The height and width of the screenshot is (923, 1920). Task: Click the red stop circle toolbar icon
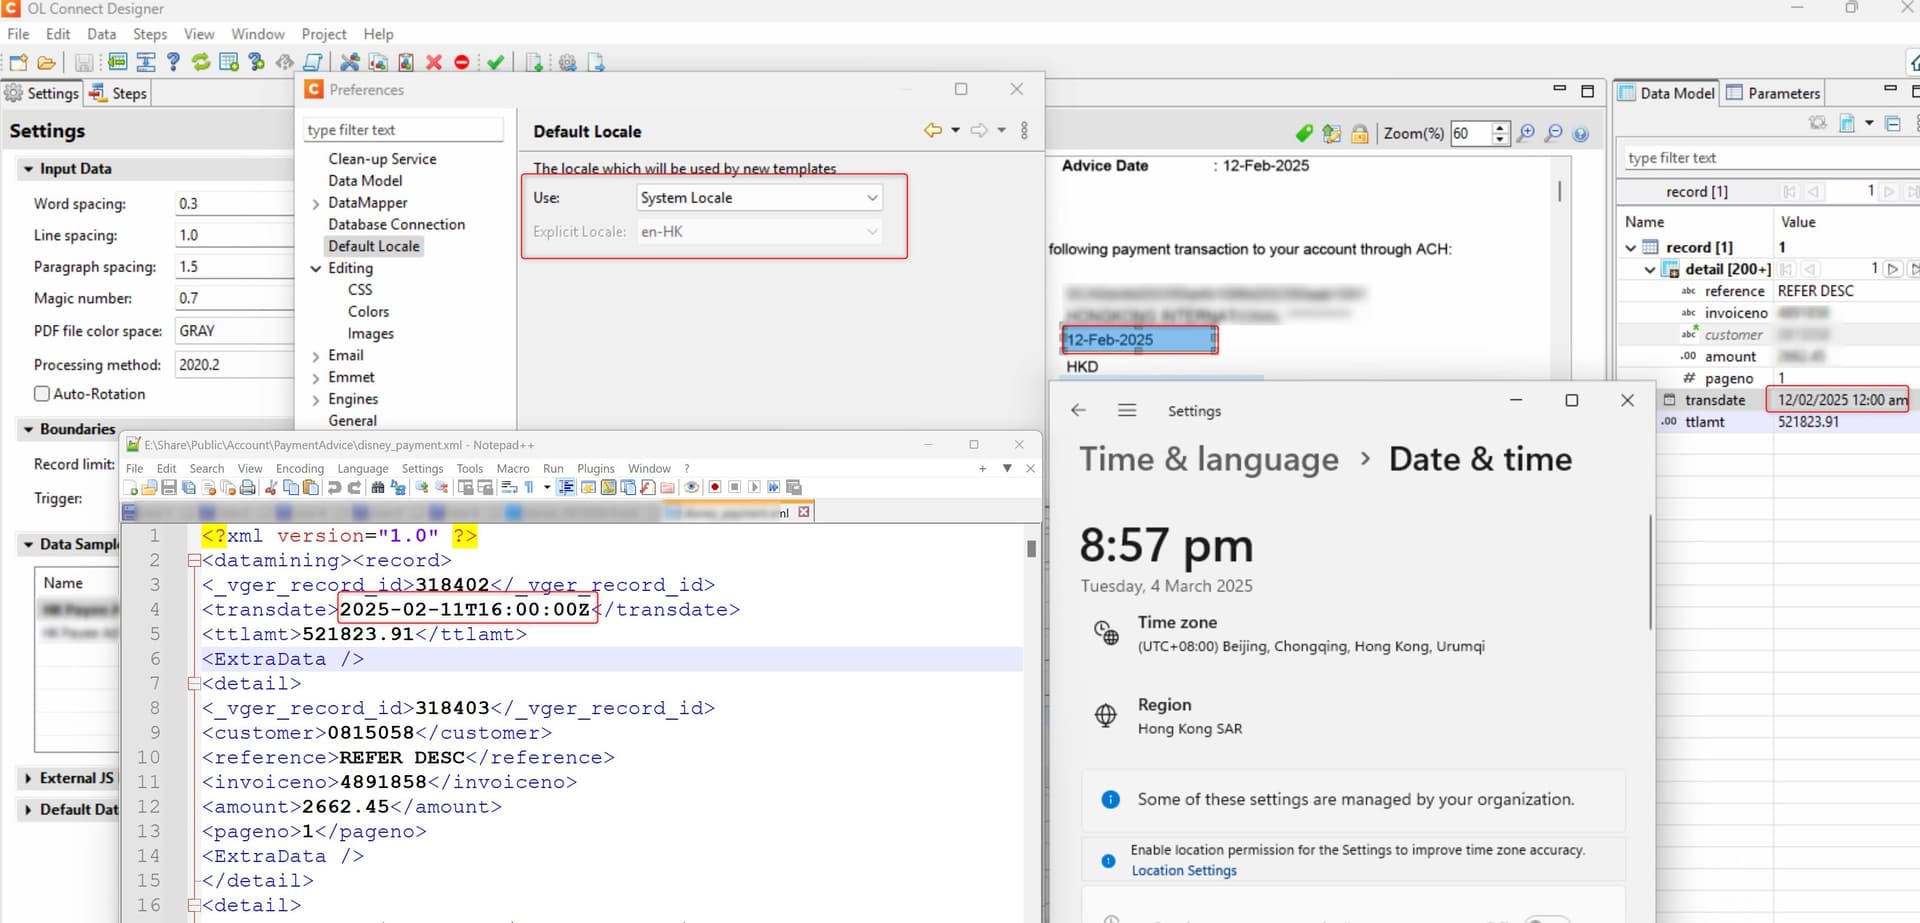coord(462,63)
